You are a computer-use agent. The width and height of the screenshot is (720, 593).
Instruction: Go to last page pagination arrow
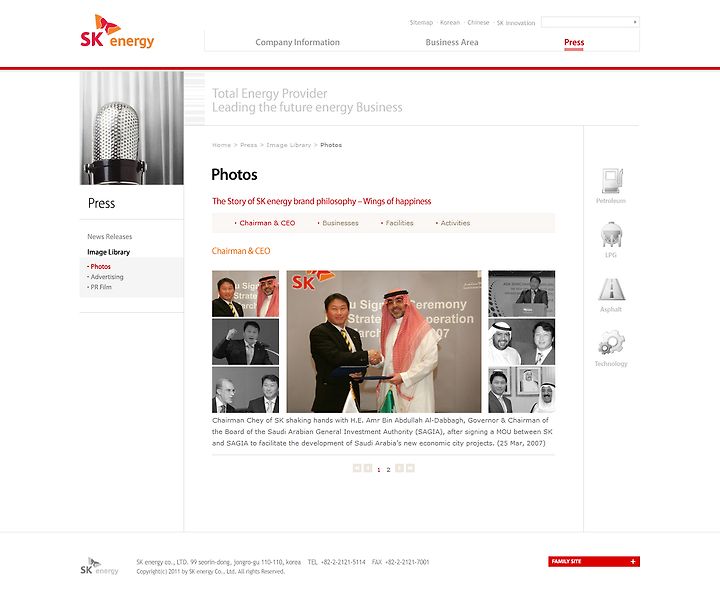[x=410, y=468]
